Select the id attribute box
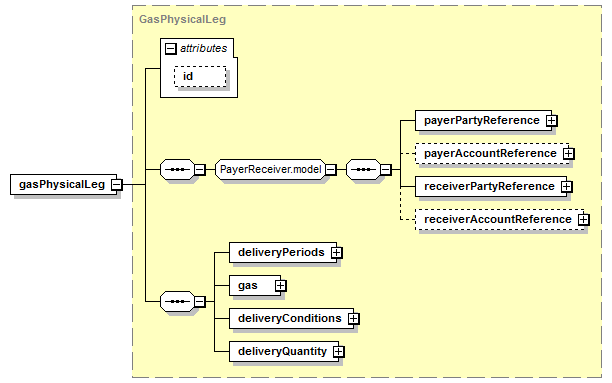Viewport: 612px width, 383px height. [200, 77]
